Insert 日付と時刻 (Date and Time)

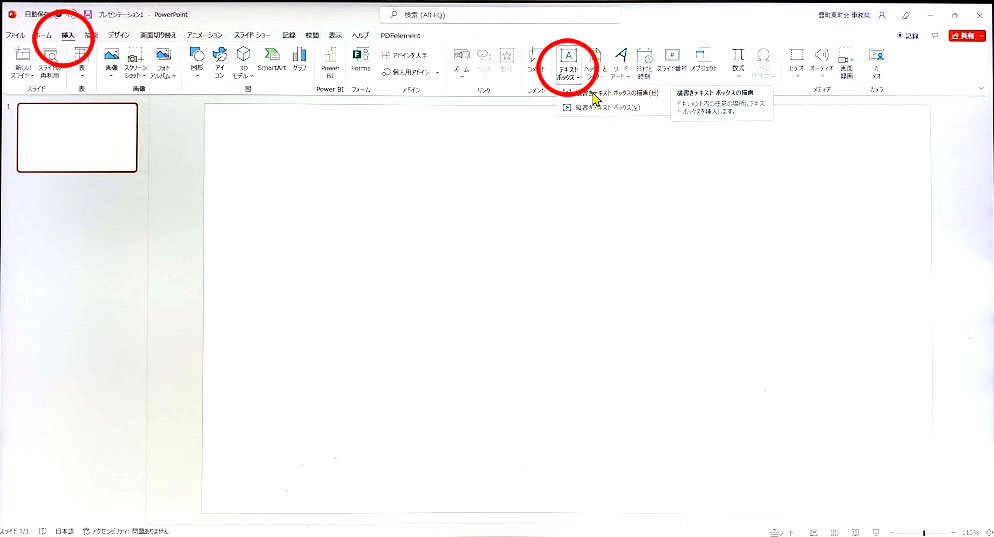(x=644, y=63)
